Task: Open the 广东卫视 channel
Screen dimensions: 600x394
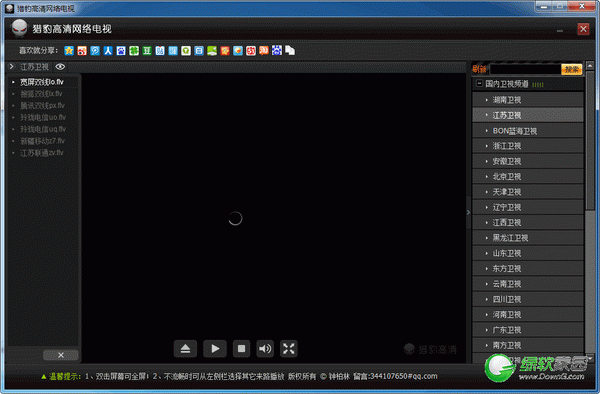Action: pos(528,330)
